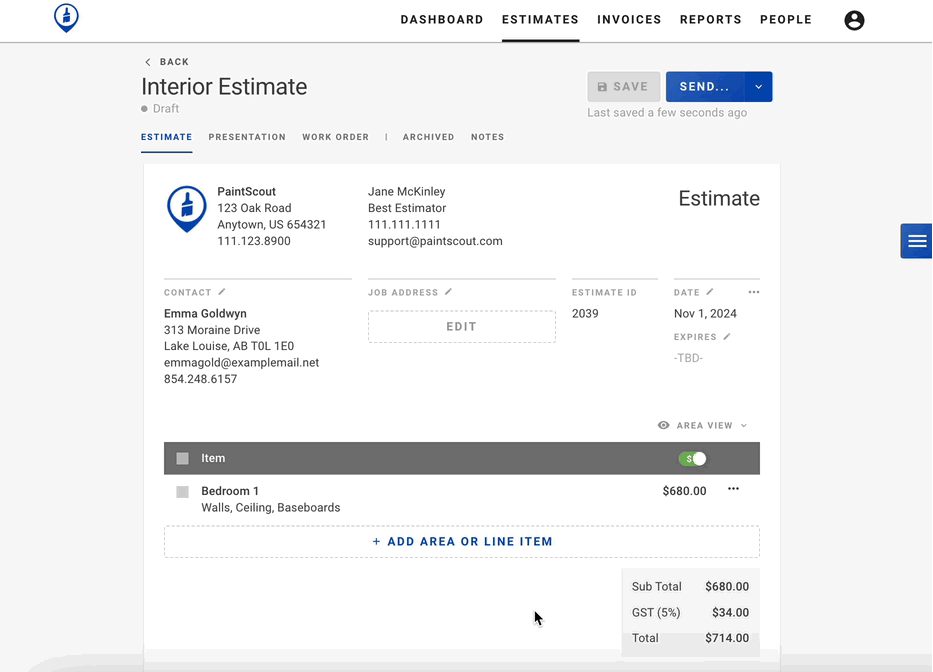Click contact phone 854.248.6157

pos(201,379)
